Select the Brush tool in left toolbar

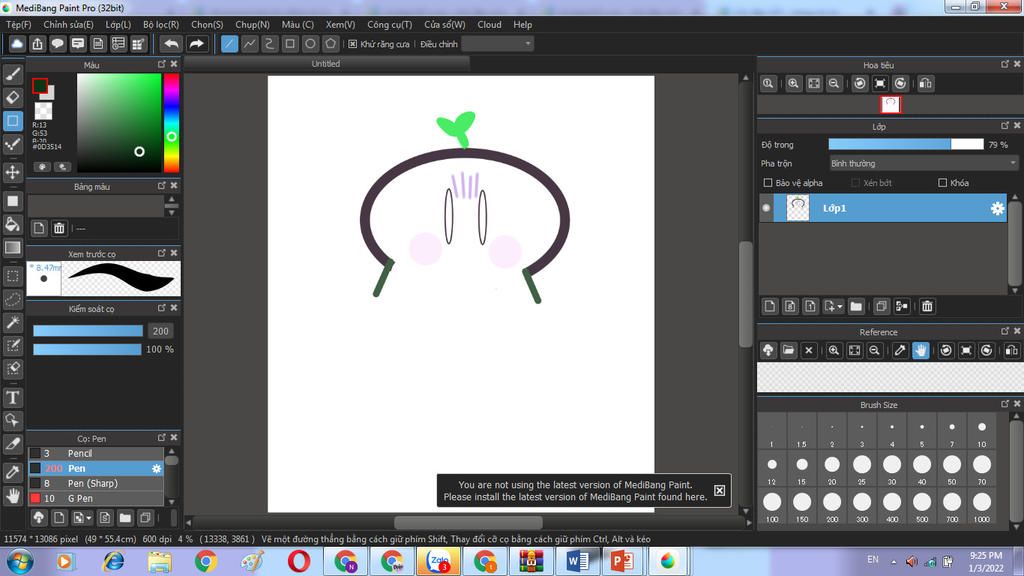(x=12, y=74)
